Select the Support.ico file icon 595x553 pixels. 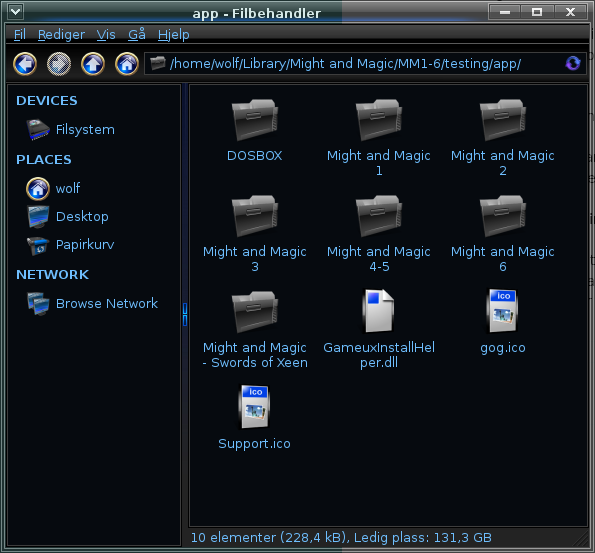tap(255, 407)
